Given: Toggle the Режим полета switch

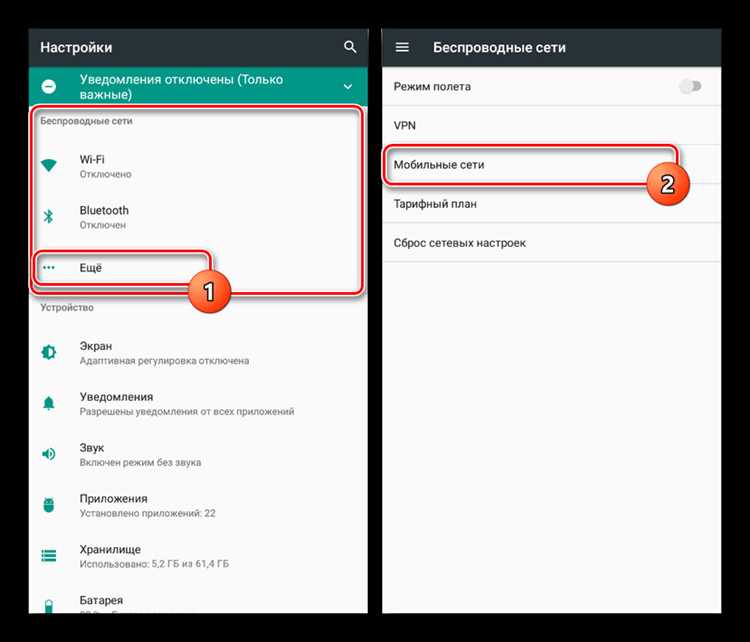Looking at the screenshot, I should pos(689,87).
